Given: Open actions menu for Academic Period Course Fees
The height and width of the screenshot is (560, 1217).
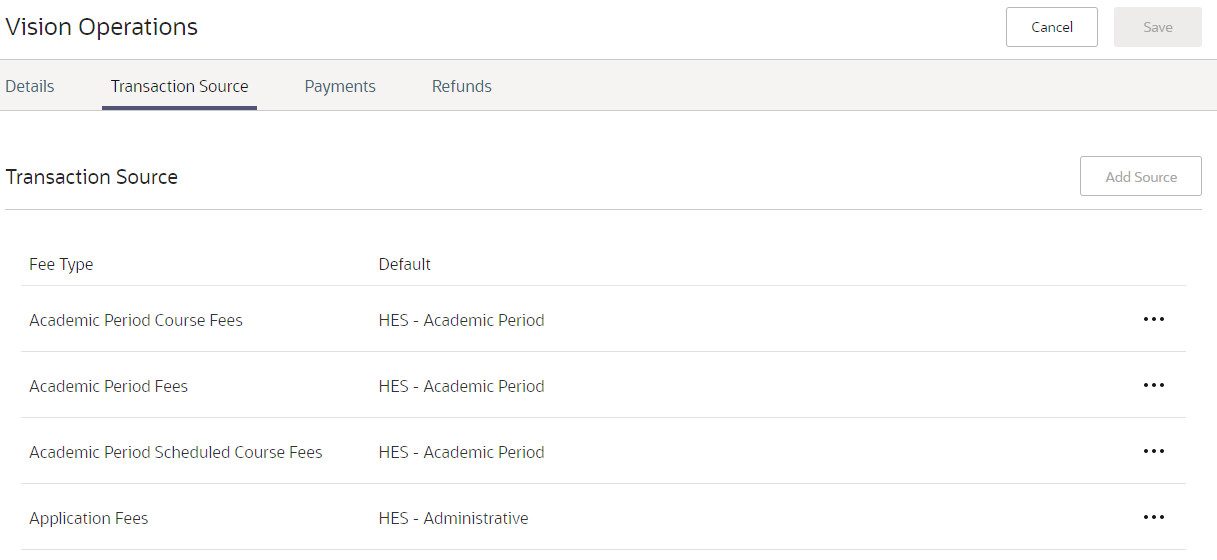Looking at the screenshot, I should 1153,320.
